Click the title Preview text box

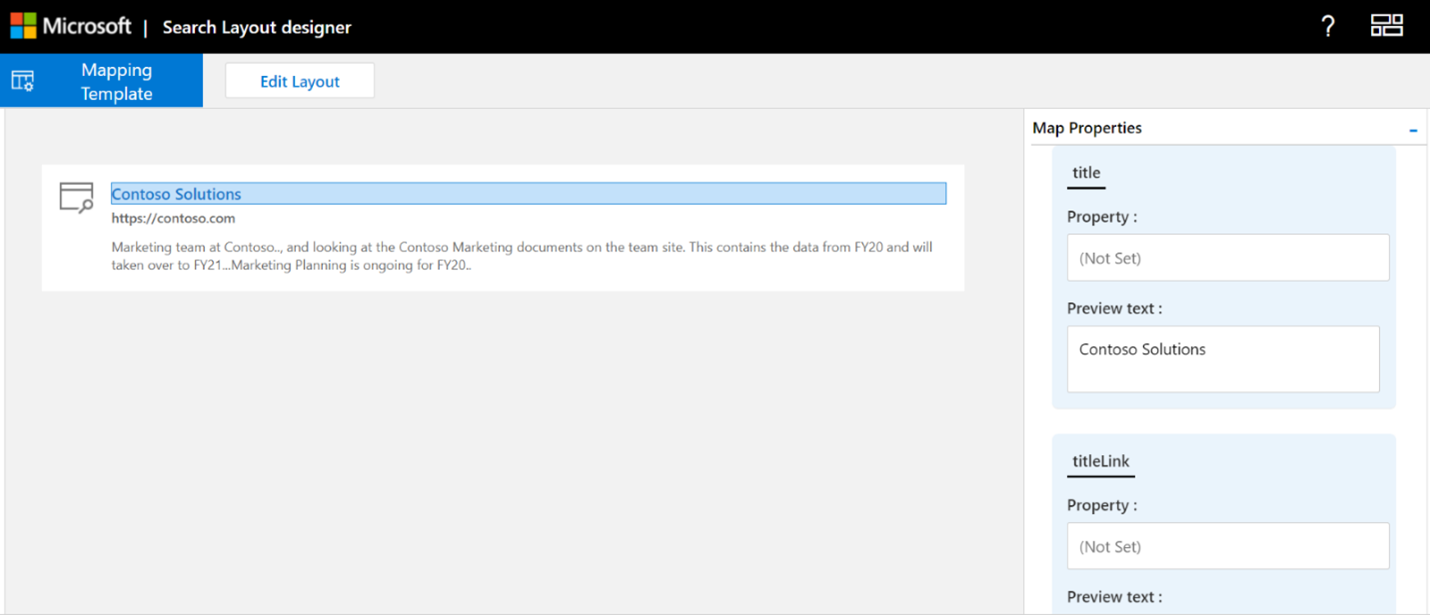[x=1223, y=358]
